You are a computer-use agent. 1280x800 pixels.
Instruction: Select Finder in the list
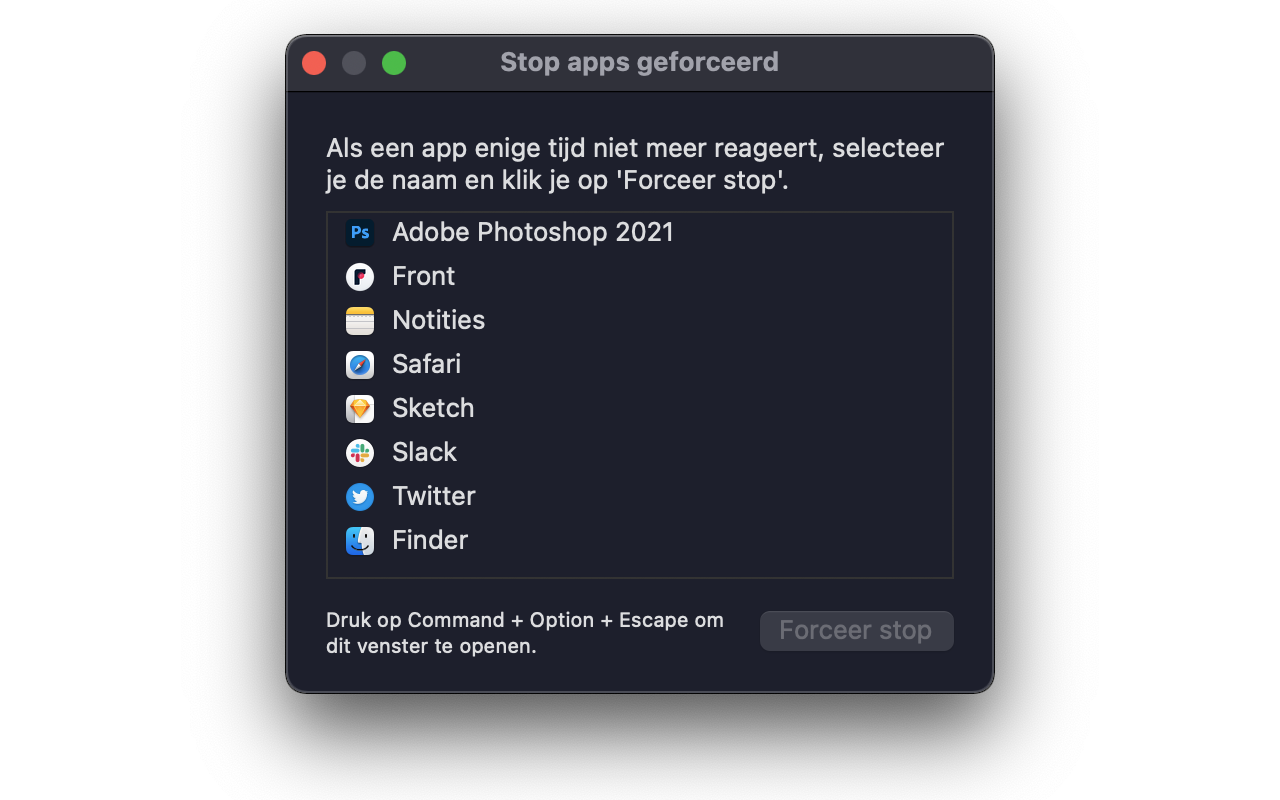pos(640,541)
